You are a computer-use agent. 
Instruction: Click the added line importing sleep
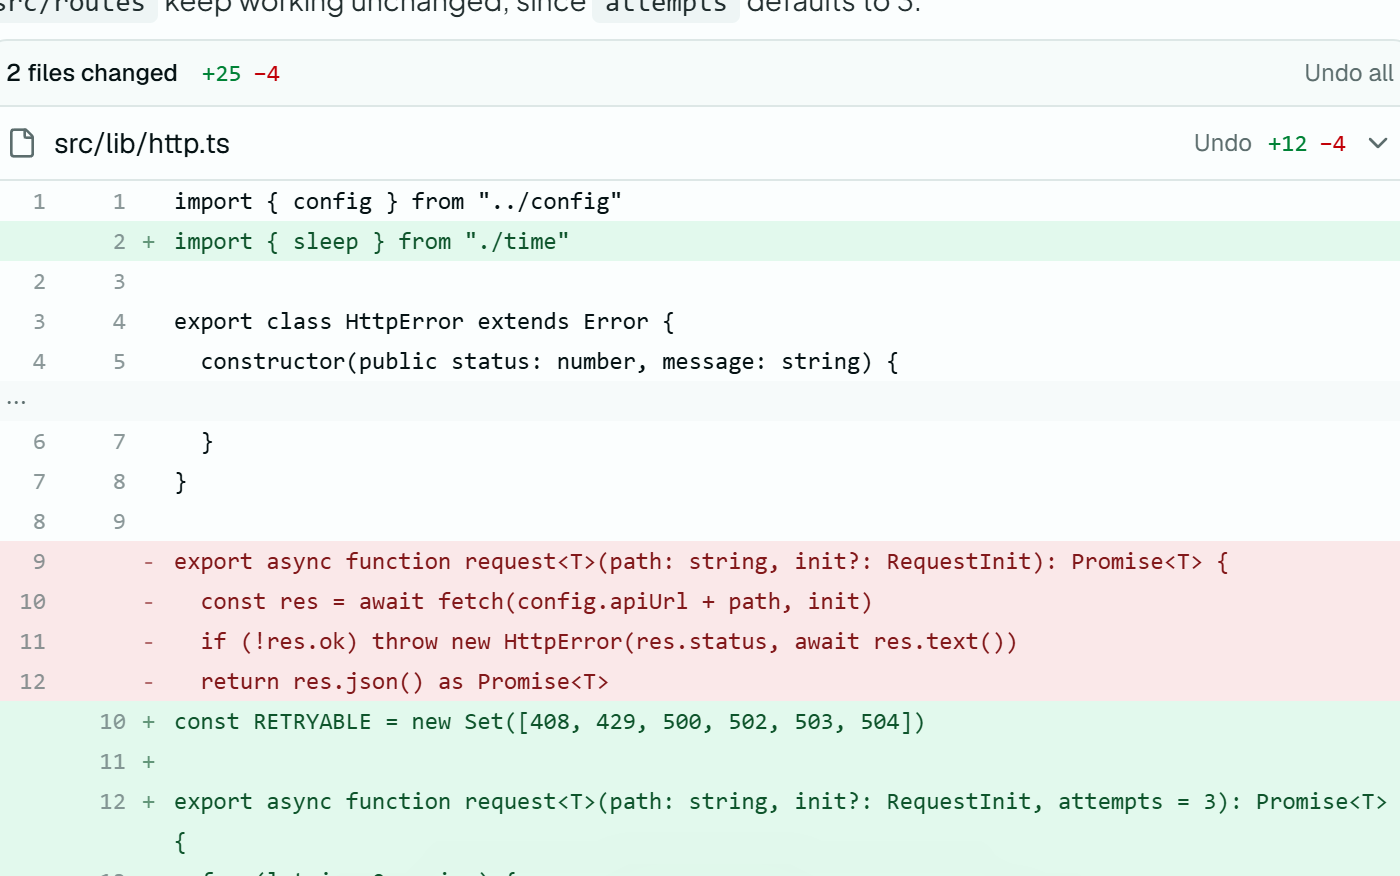coord(700,241)
